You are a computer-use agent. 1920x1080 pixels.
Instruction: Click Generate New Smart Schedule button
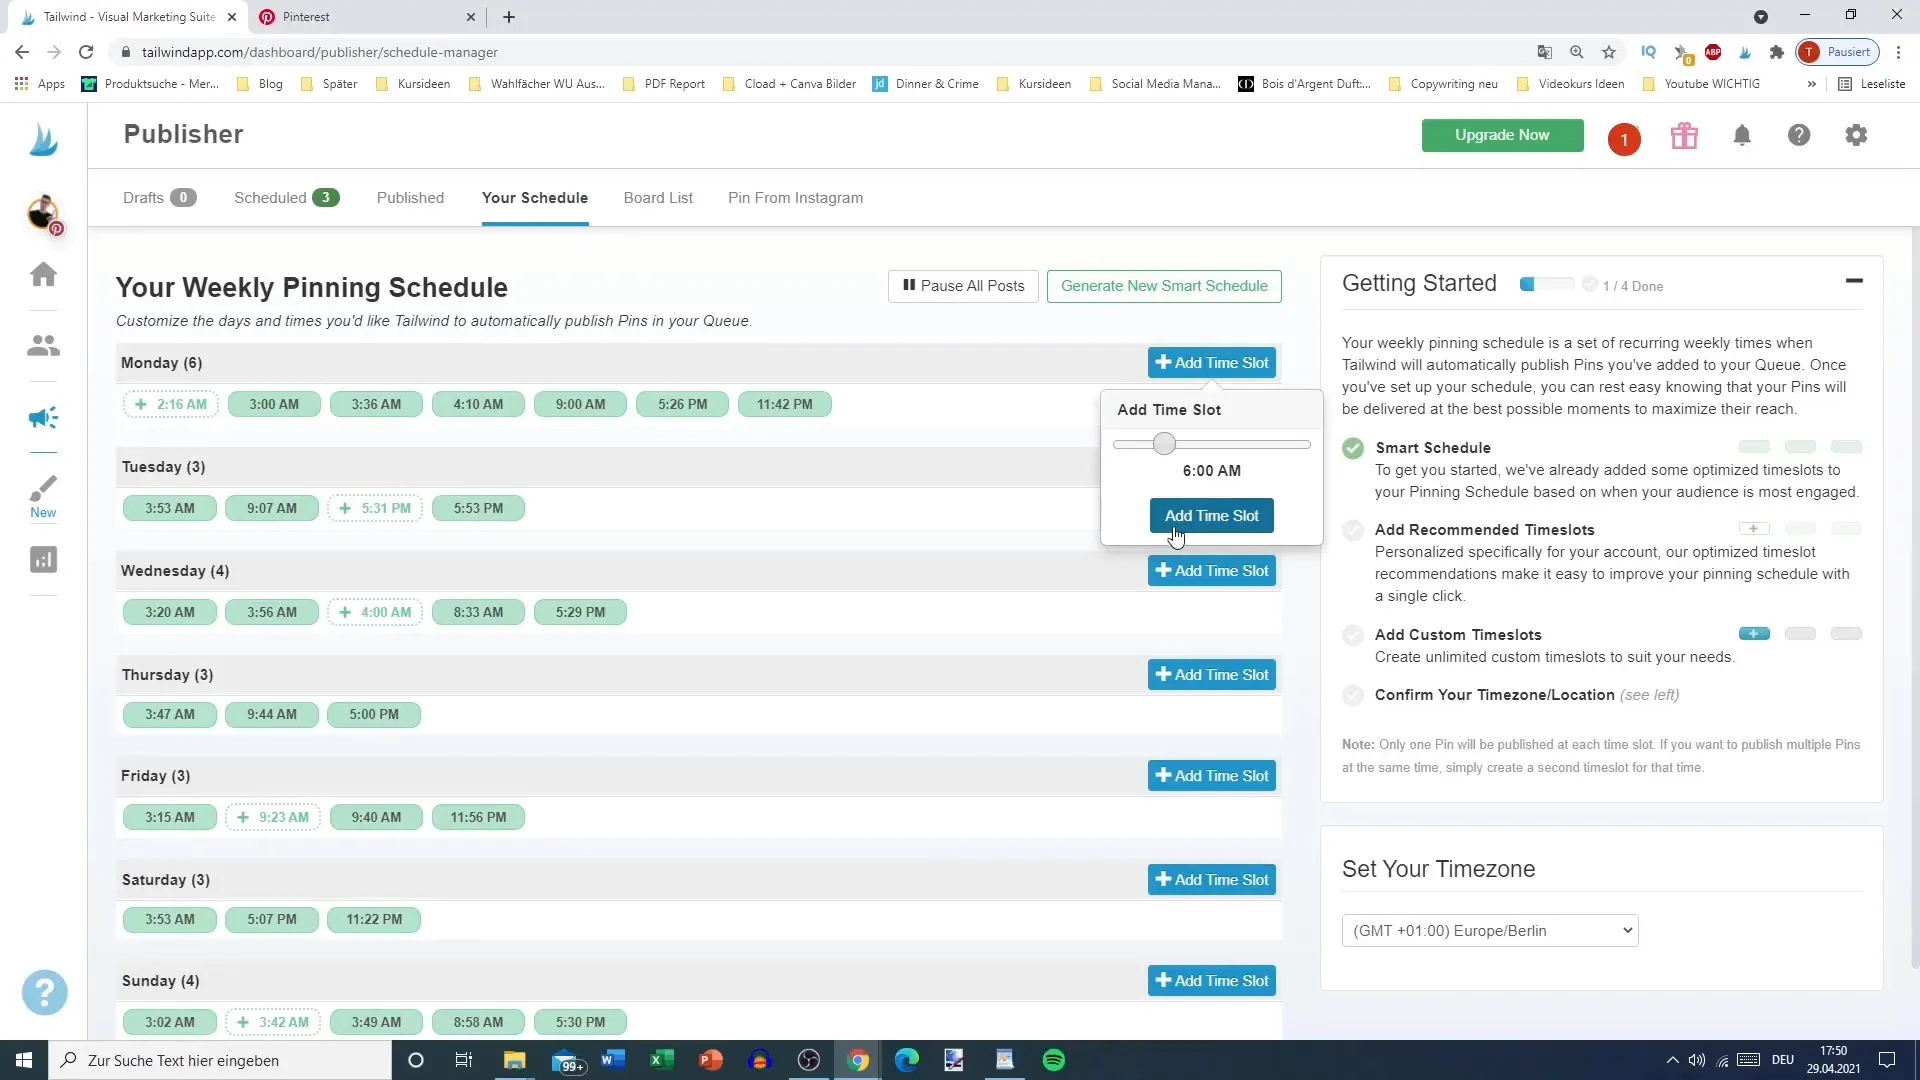click(1164, 285)
